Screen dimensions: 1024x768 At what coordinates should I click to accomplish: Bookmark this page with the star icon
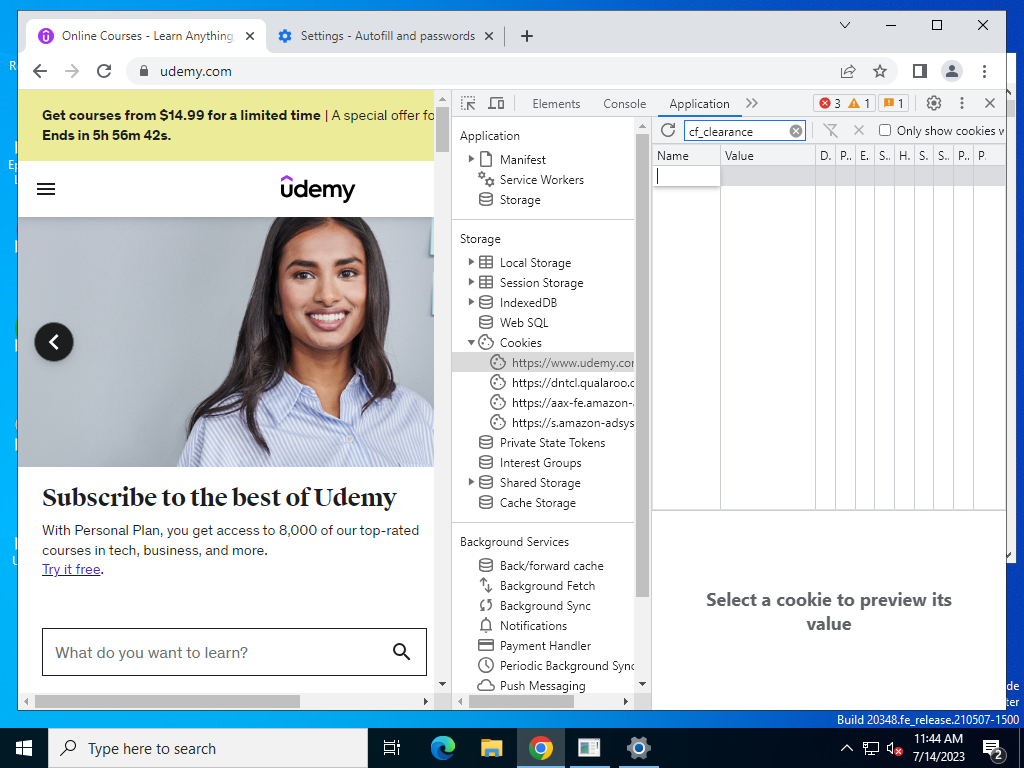tap(880, 71)
